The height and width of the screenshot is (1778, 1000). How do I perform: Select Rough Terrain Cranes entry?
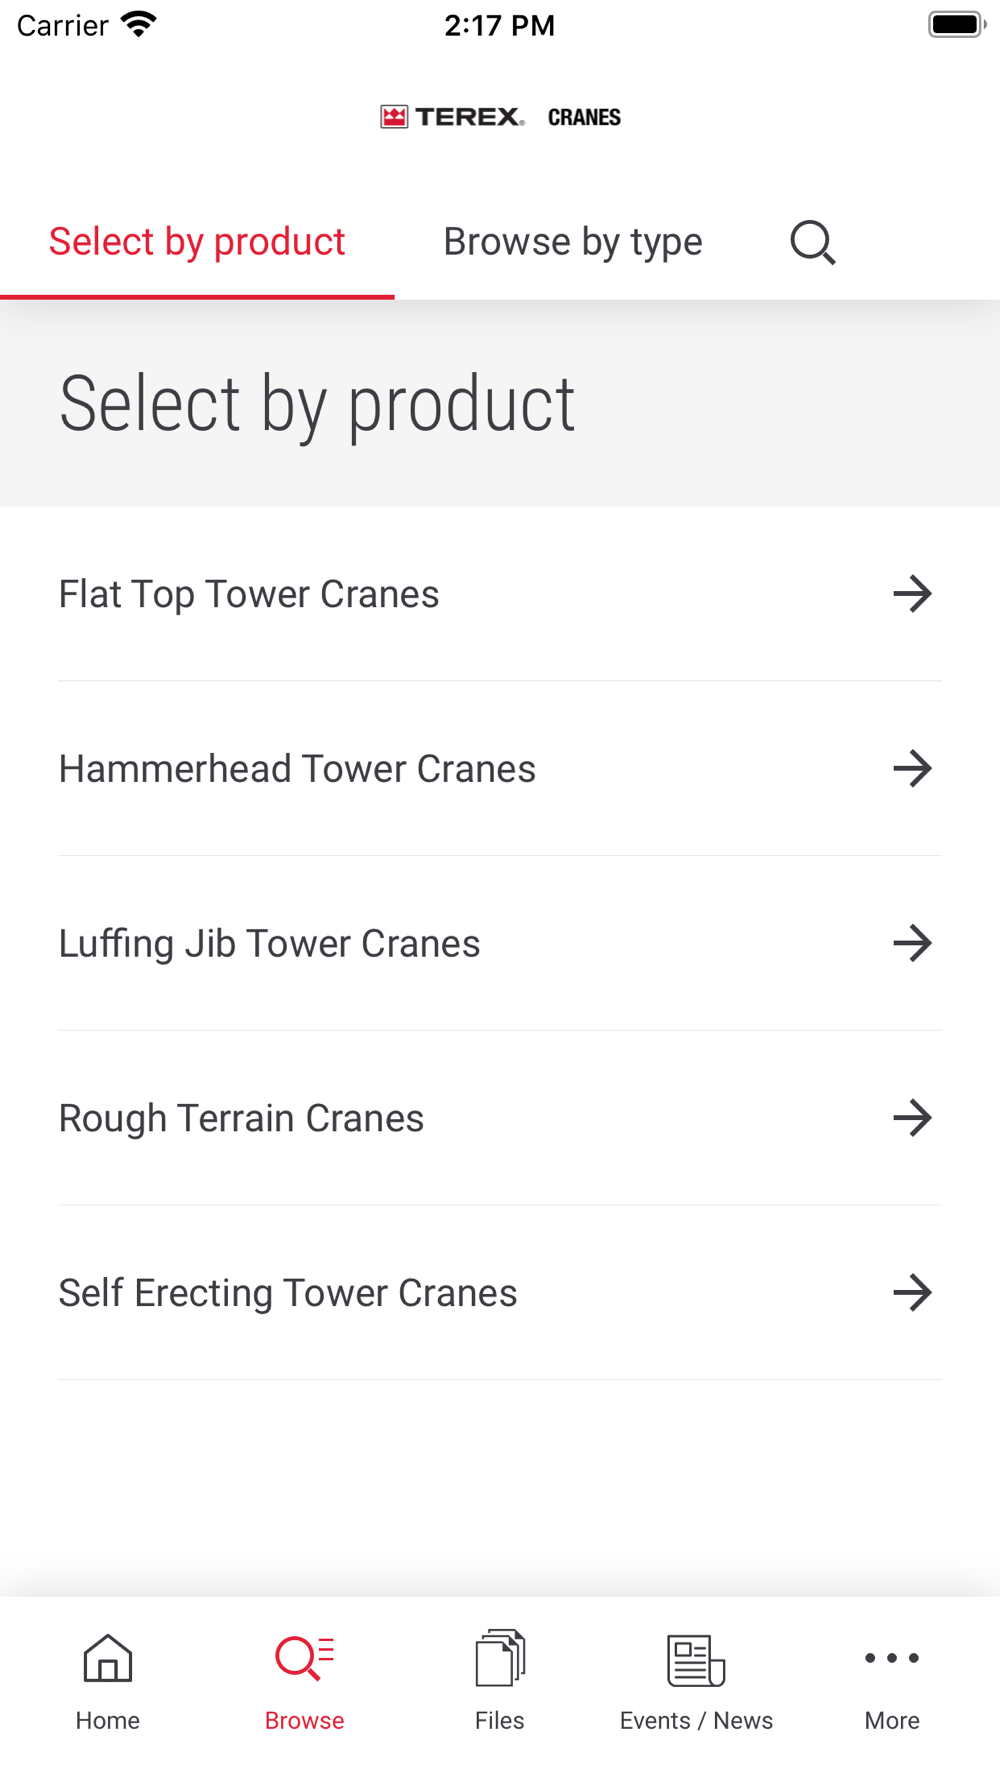241,1118
